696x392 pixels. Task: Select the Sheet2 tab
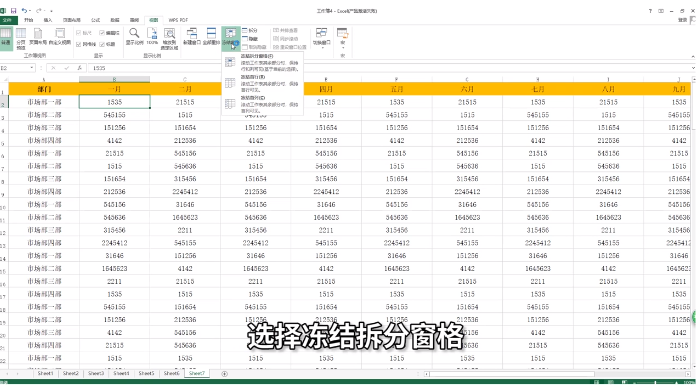pyautogui.click(x=71, y=373)
